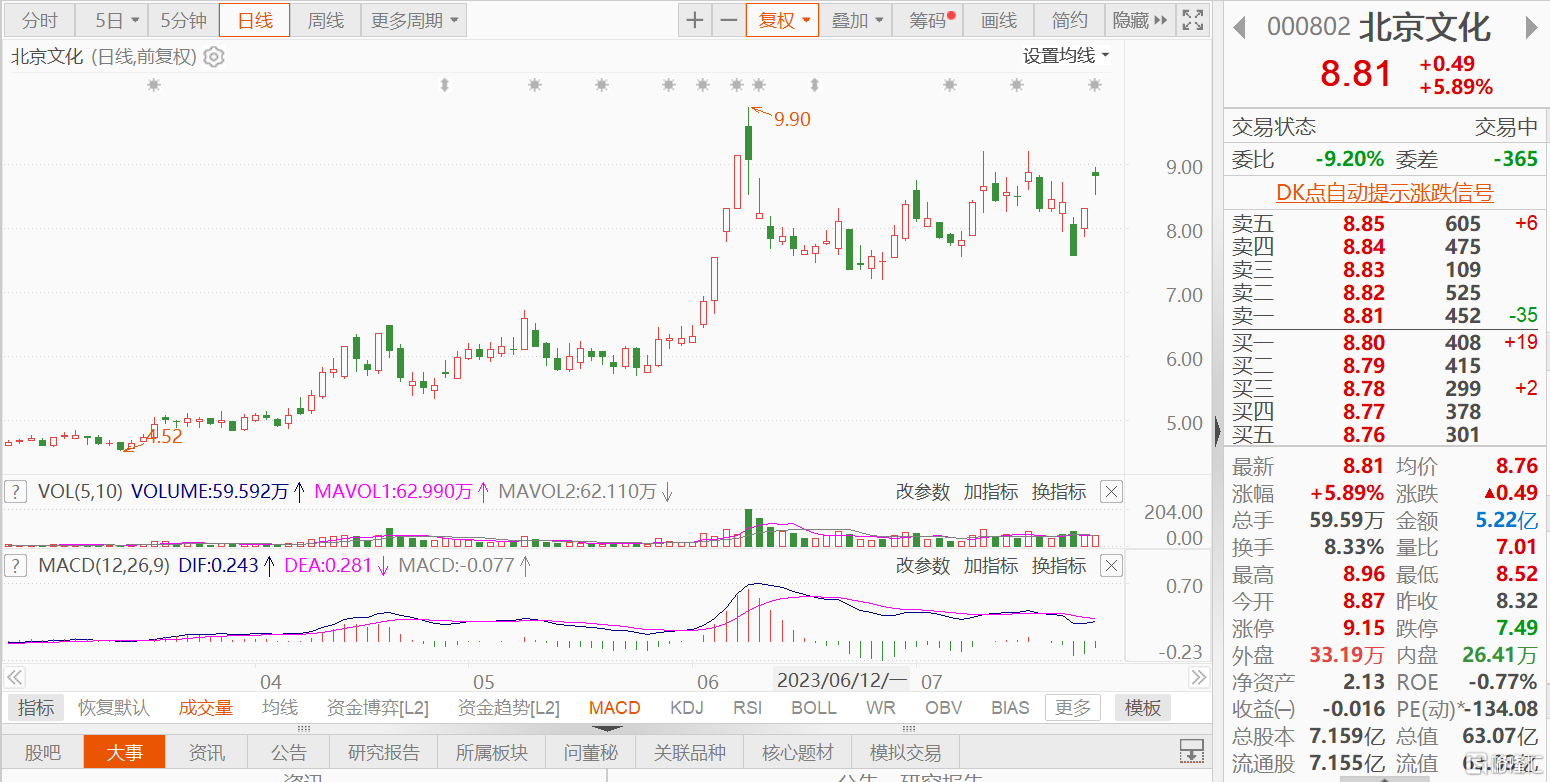Open help for MACD(12,26,9) indicator
The width and height of the screenshot is (1550, 782).
coord(16,566)
